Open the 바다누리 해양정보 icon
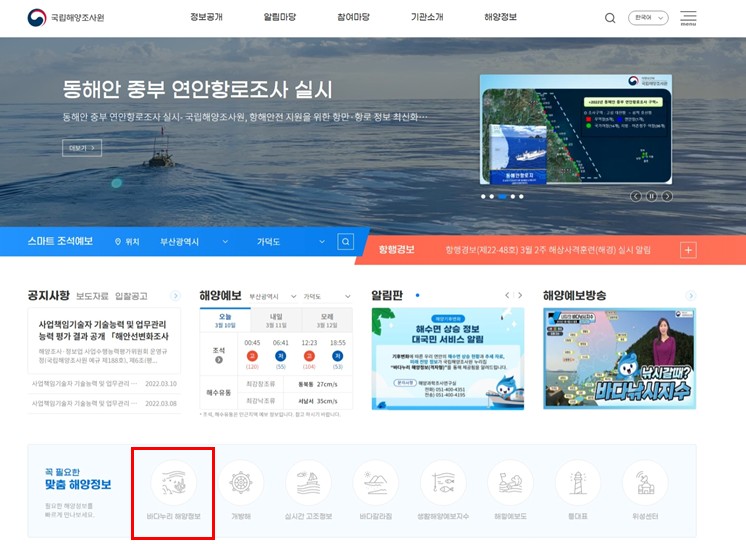The height and width of the screenshot is (544, 746). coord(174,484)
